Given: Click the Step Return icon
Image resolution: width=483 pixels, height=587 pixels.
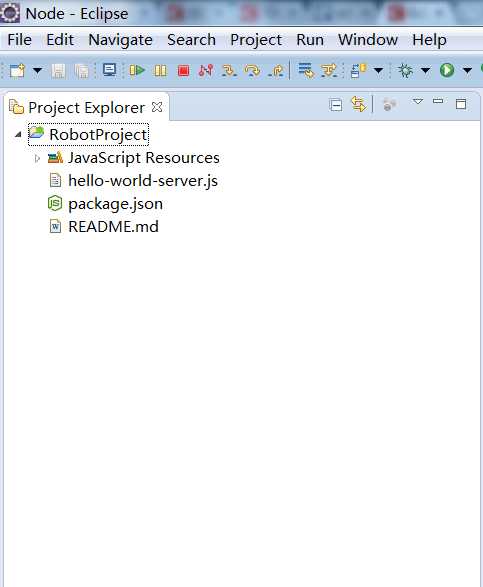Looking at the screenshot, I should point(276,70).
